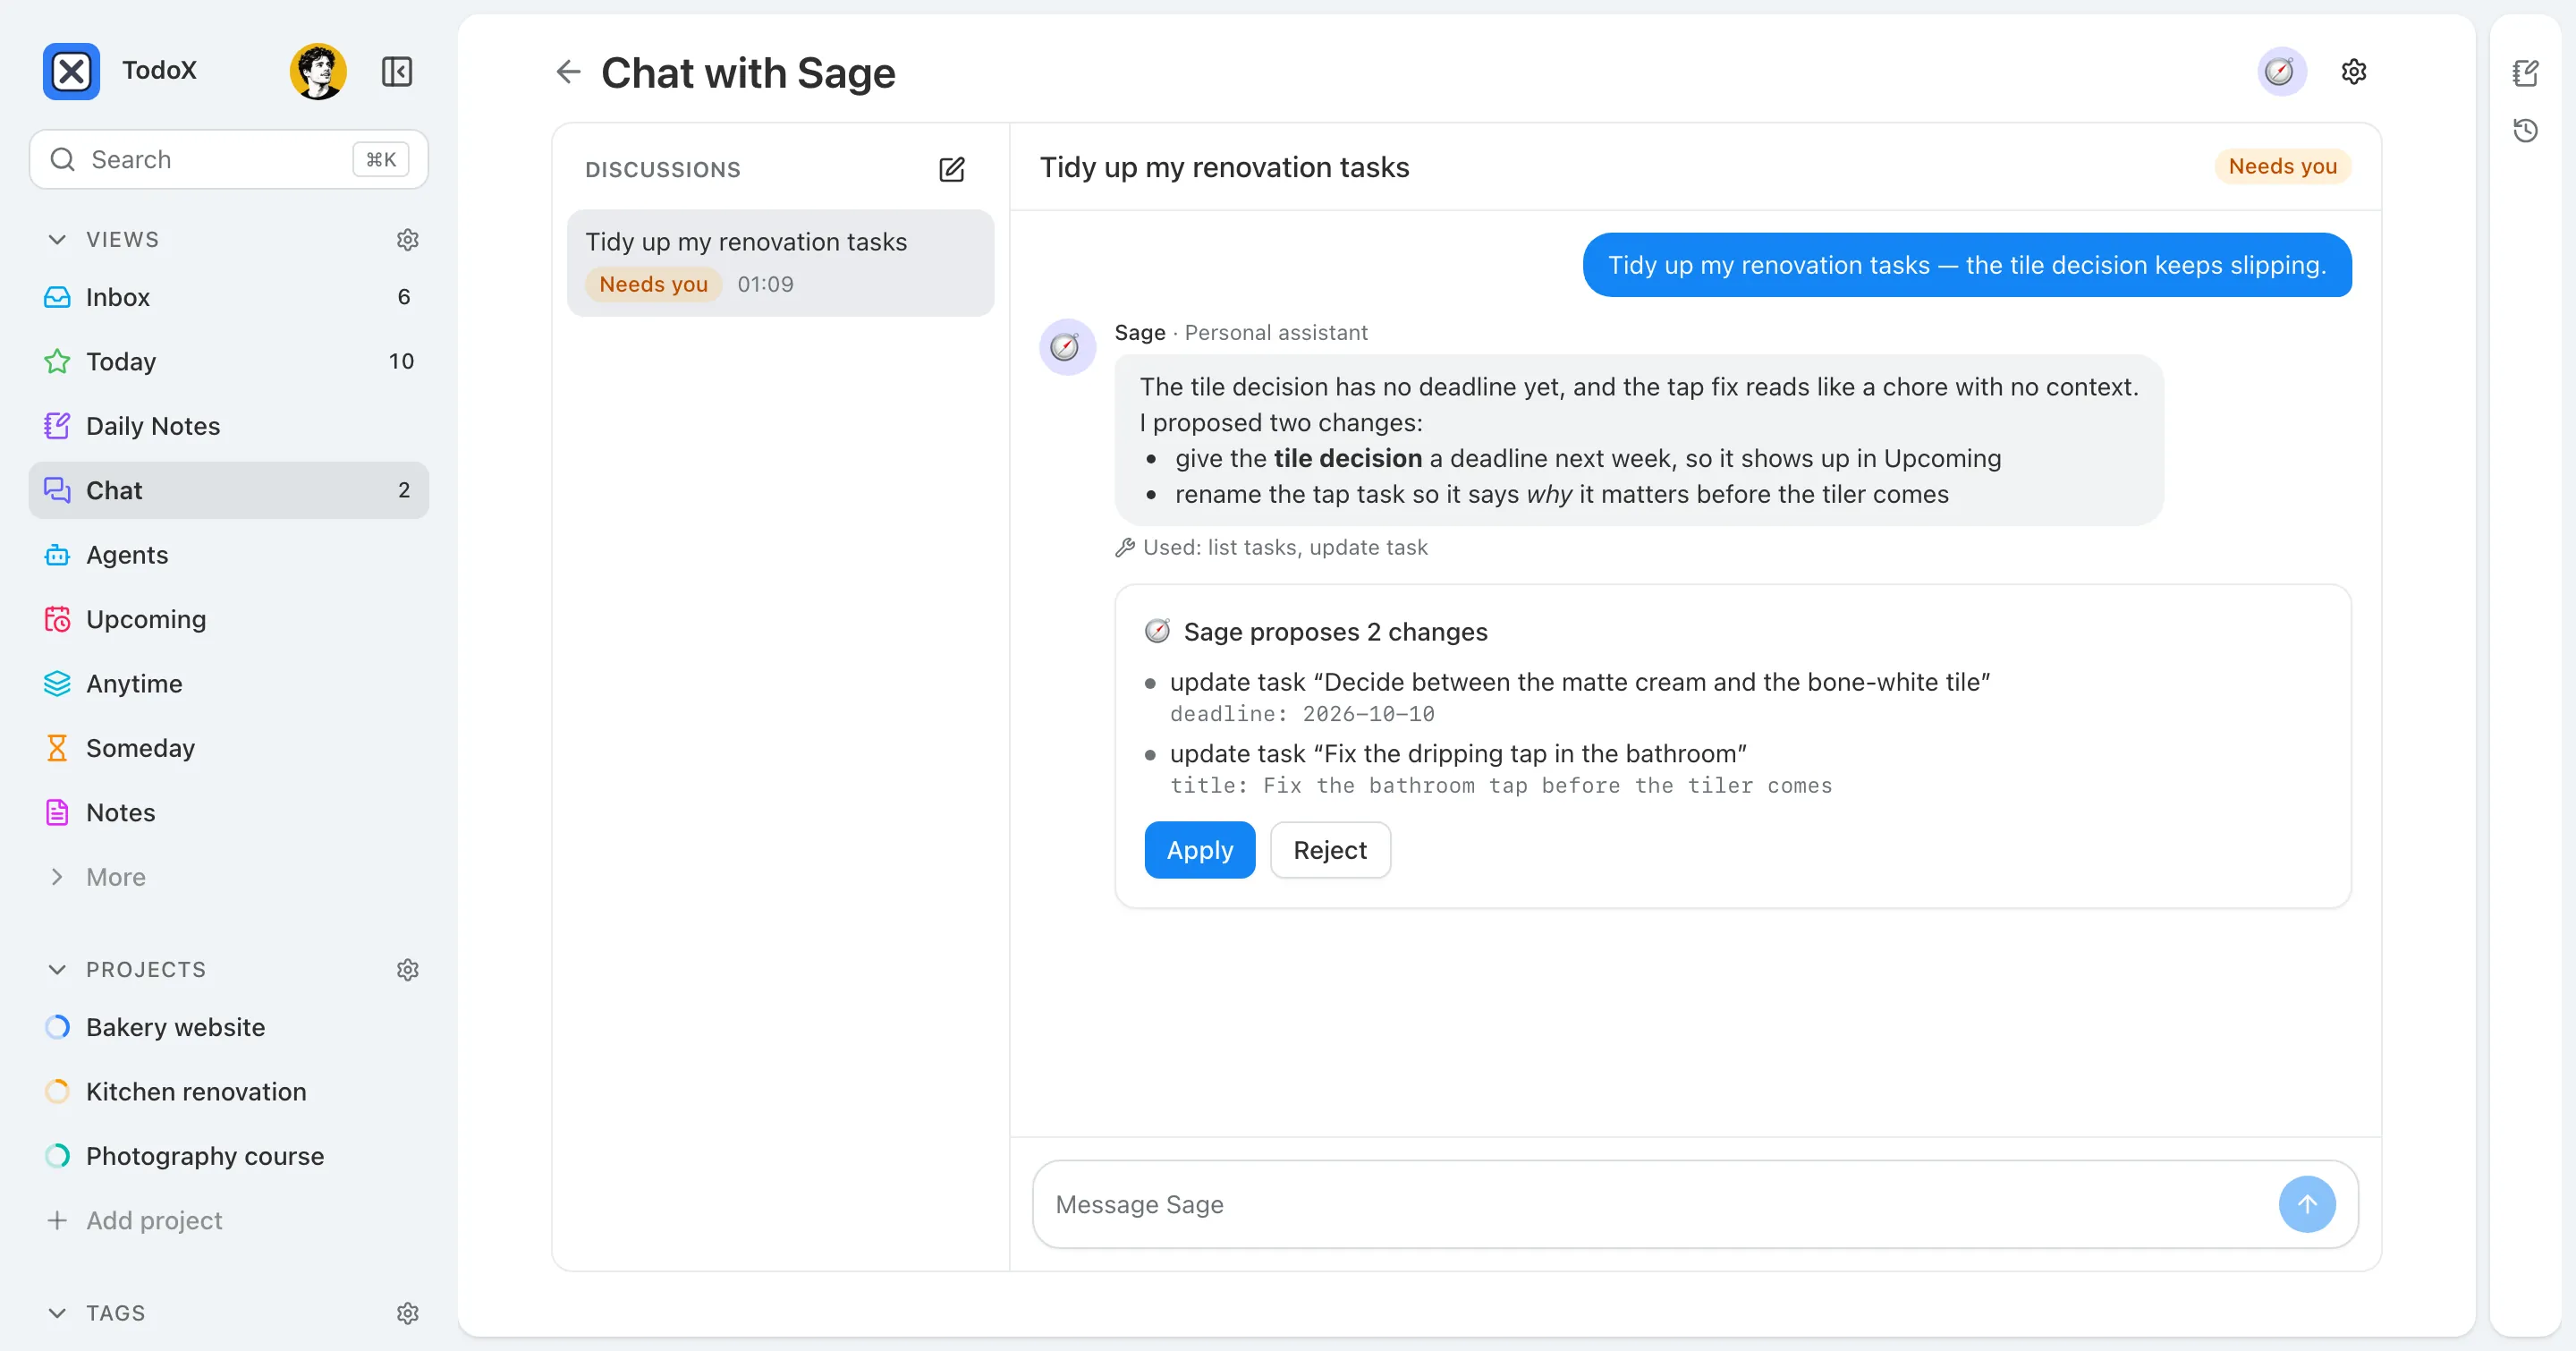
Task: Collapse the Projects section
Action: (57, 970)
